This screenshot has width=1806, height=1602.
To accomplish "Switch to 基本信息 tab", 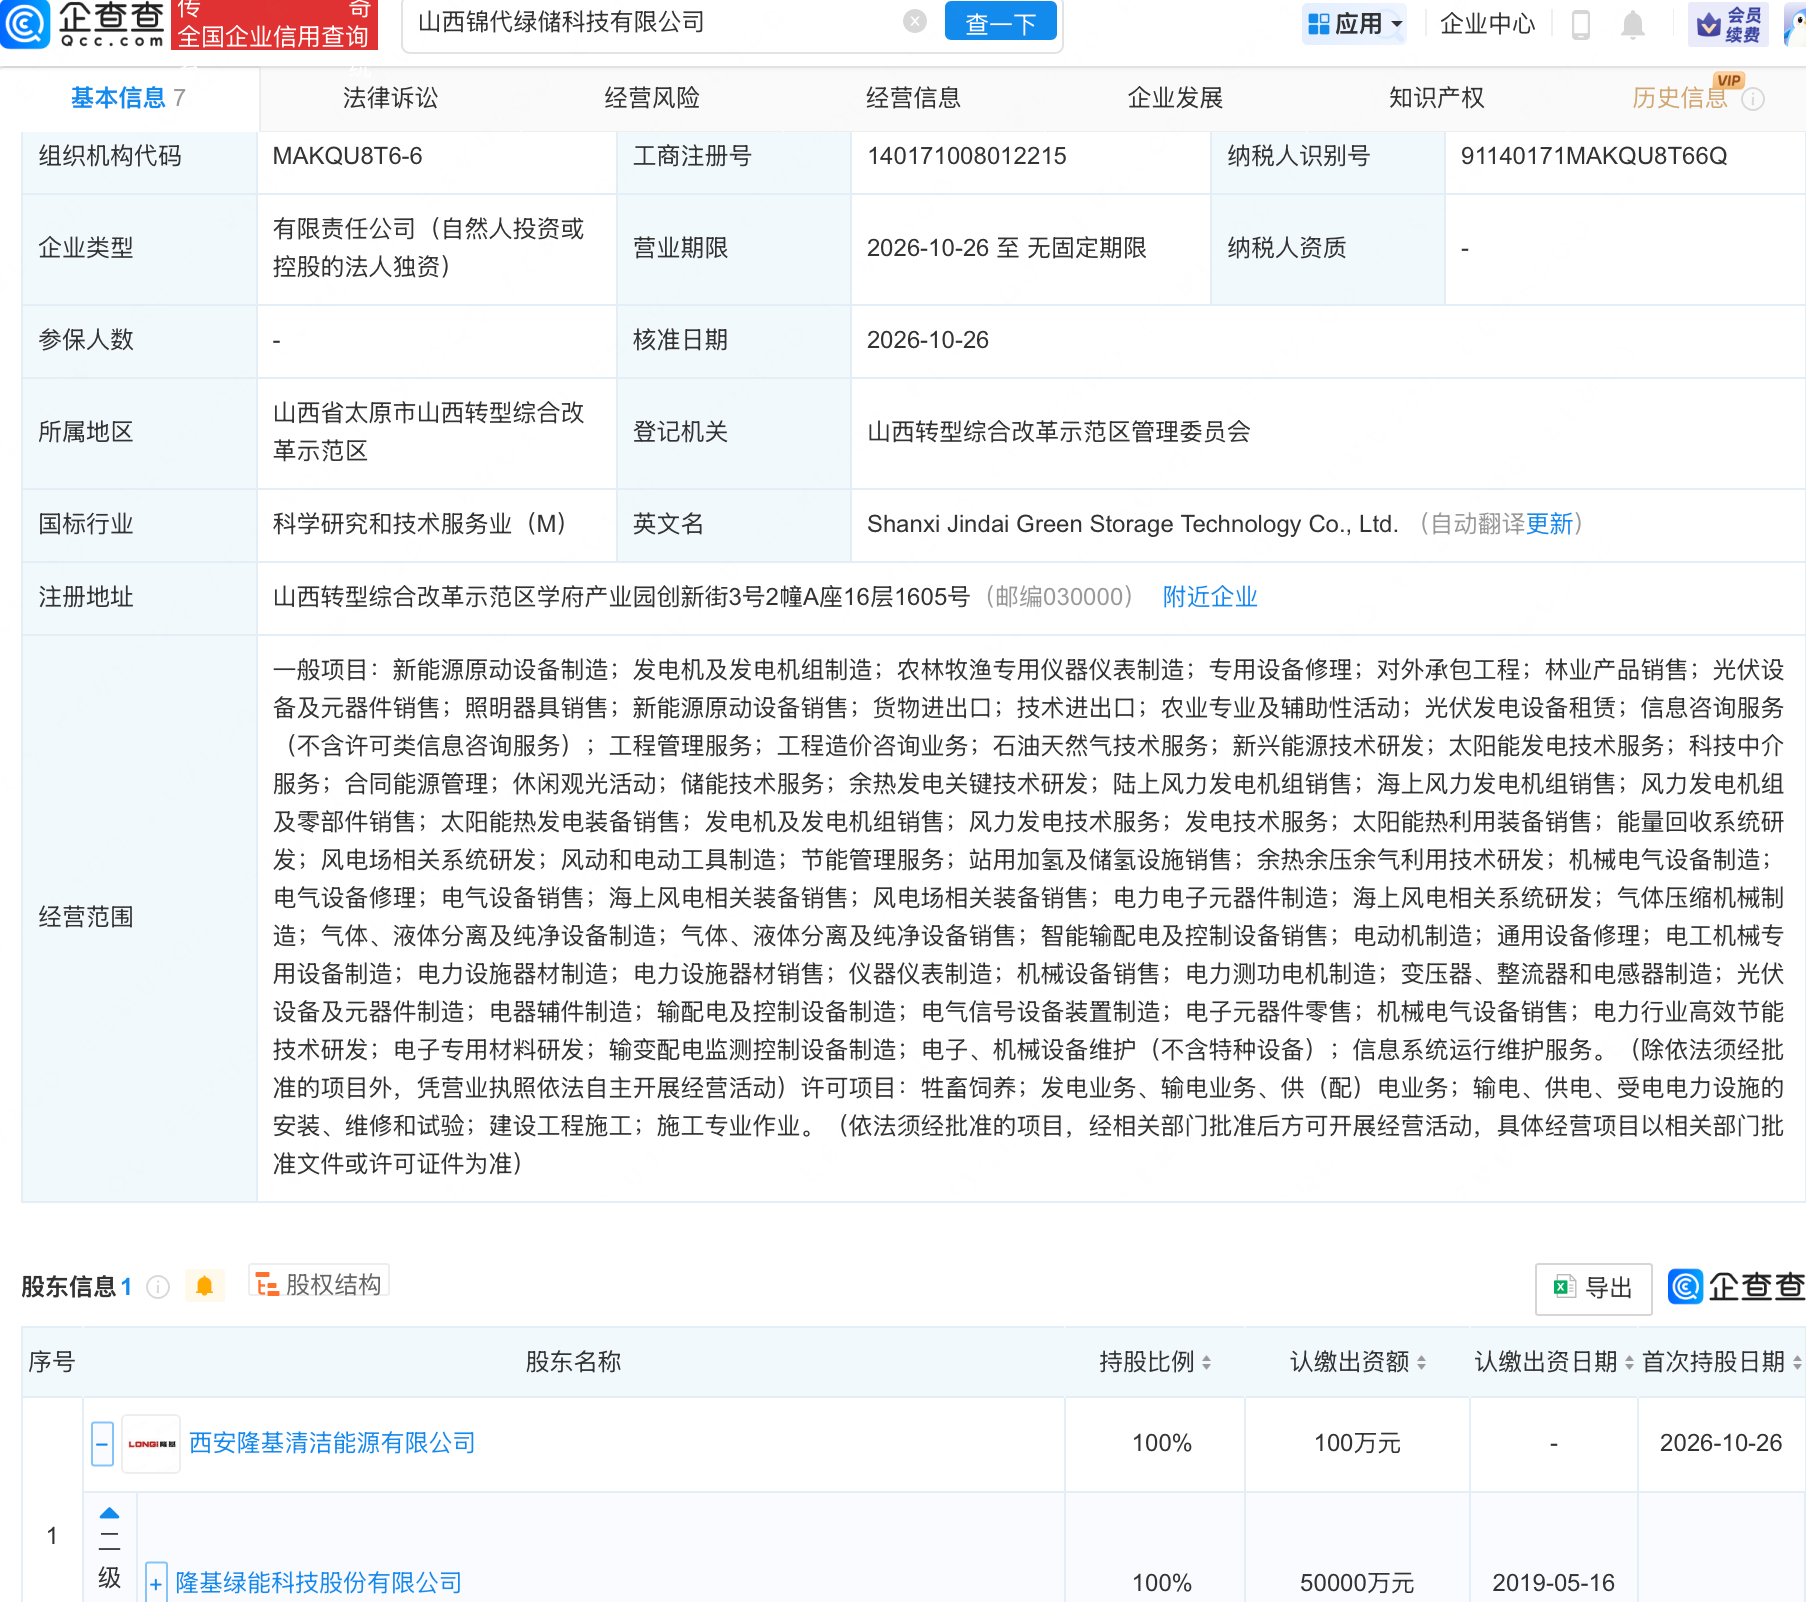I will (128, 98).
